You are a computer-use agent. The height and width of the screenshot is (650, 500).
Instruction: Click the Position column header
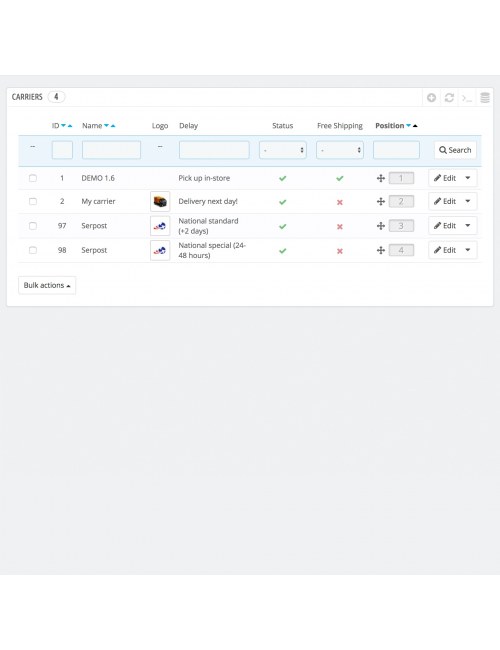point(390,126)
